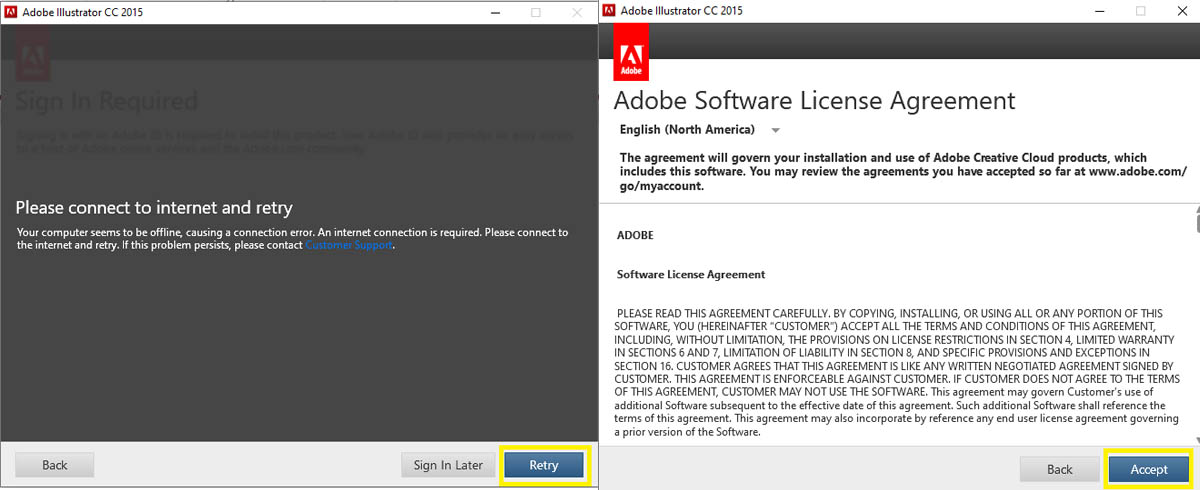Choose Sign In Later button
Screen dimensions: 1200x490
tap(448, 465)
